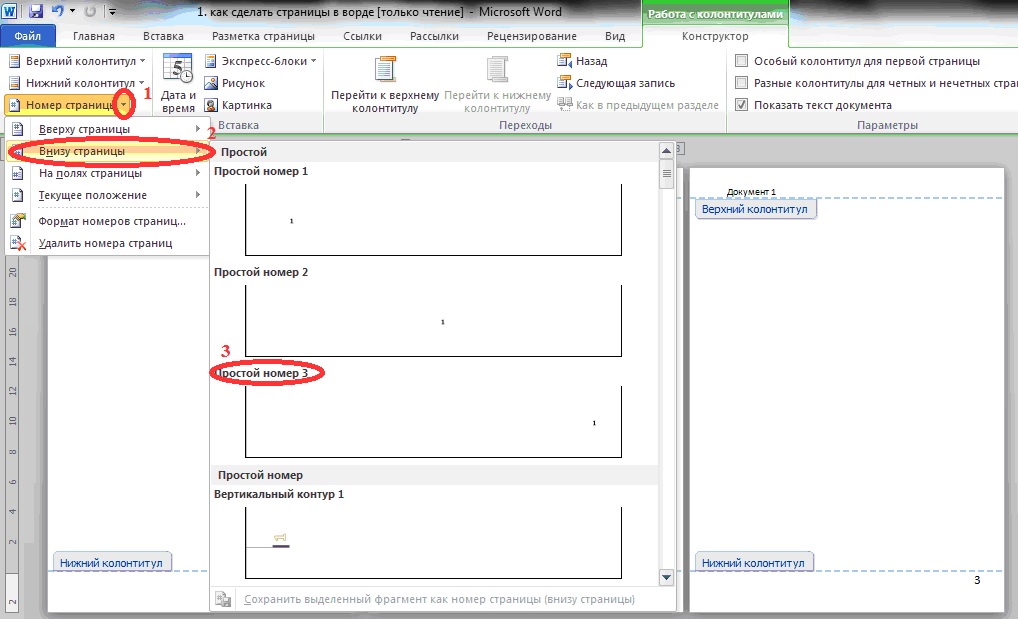Image resolution: width=1018 pixels, height=619 pixels.
Task: Open the Файл tab
Action: pos(28,36)
